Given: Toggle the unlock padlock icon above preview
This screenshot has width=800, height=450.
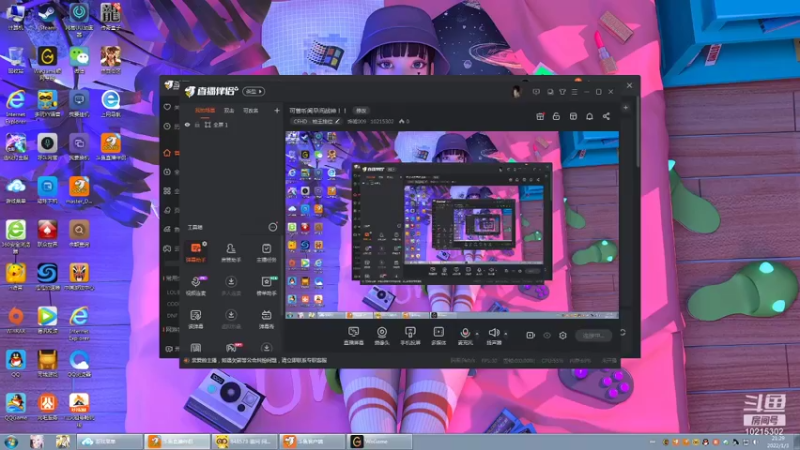Looking at the screenshot, I should 556,116.
